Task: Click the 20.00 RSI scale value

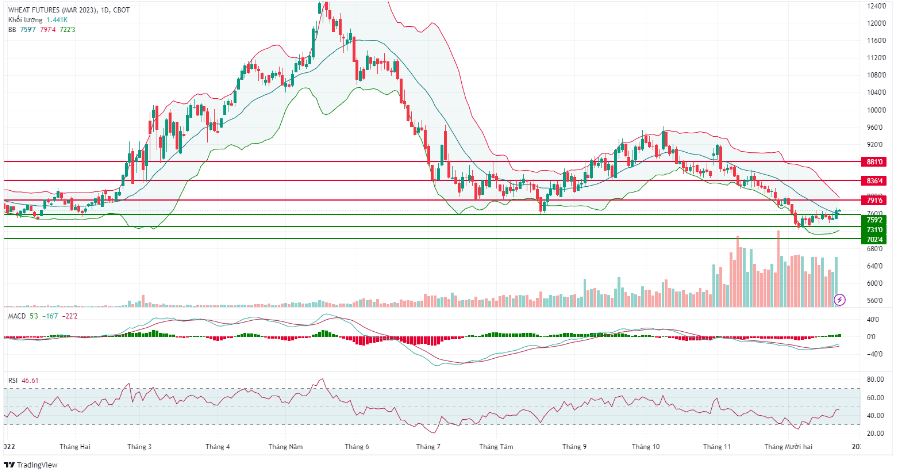Action: coord(877,433)
